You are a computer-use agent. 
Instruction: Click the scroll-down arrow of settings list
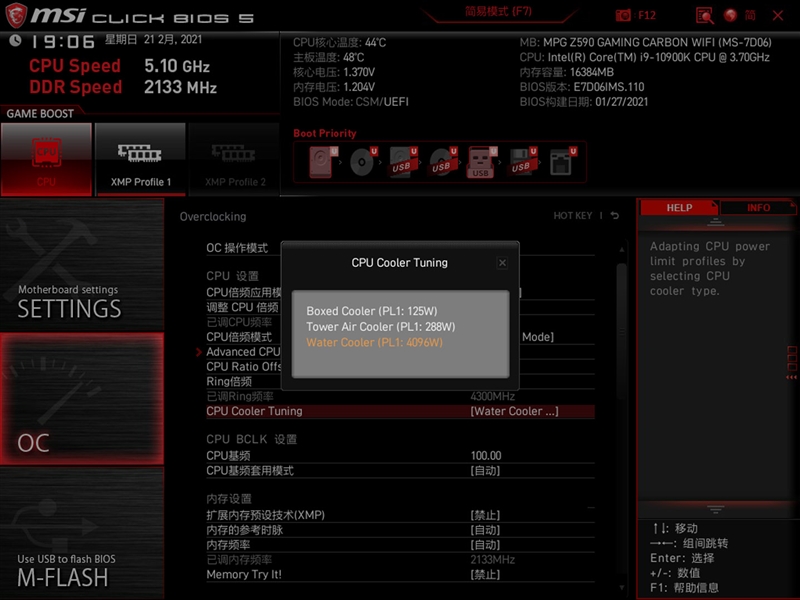[621, 588]
